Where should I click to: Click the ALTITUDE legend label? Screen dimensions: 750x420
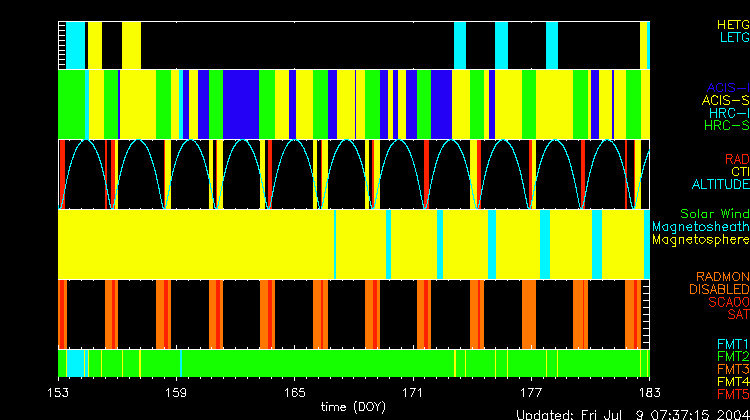coord(720,185)
